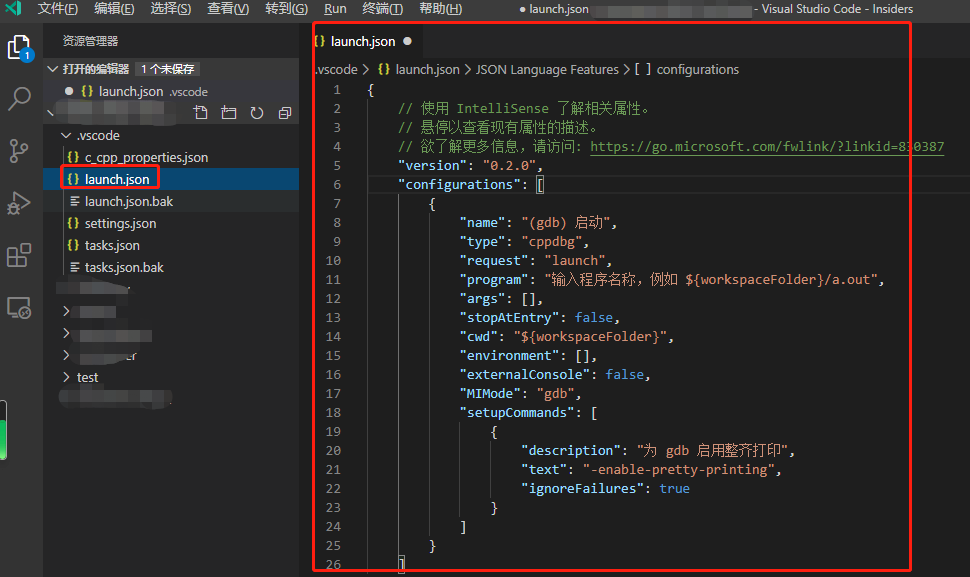Screen dimensions: 970x577
Task: Click JSON Language Features breadcrumb
Action: (547, 69)
